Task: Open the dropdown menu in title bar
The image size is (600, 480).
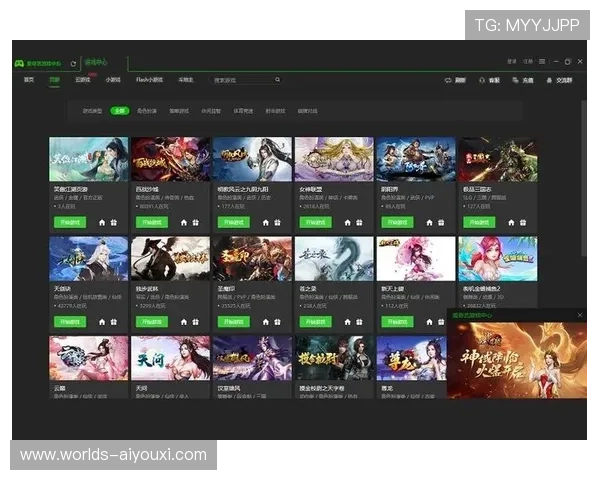Action: click(544, 62)
